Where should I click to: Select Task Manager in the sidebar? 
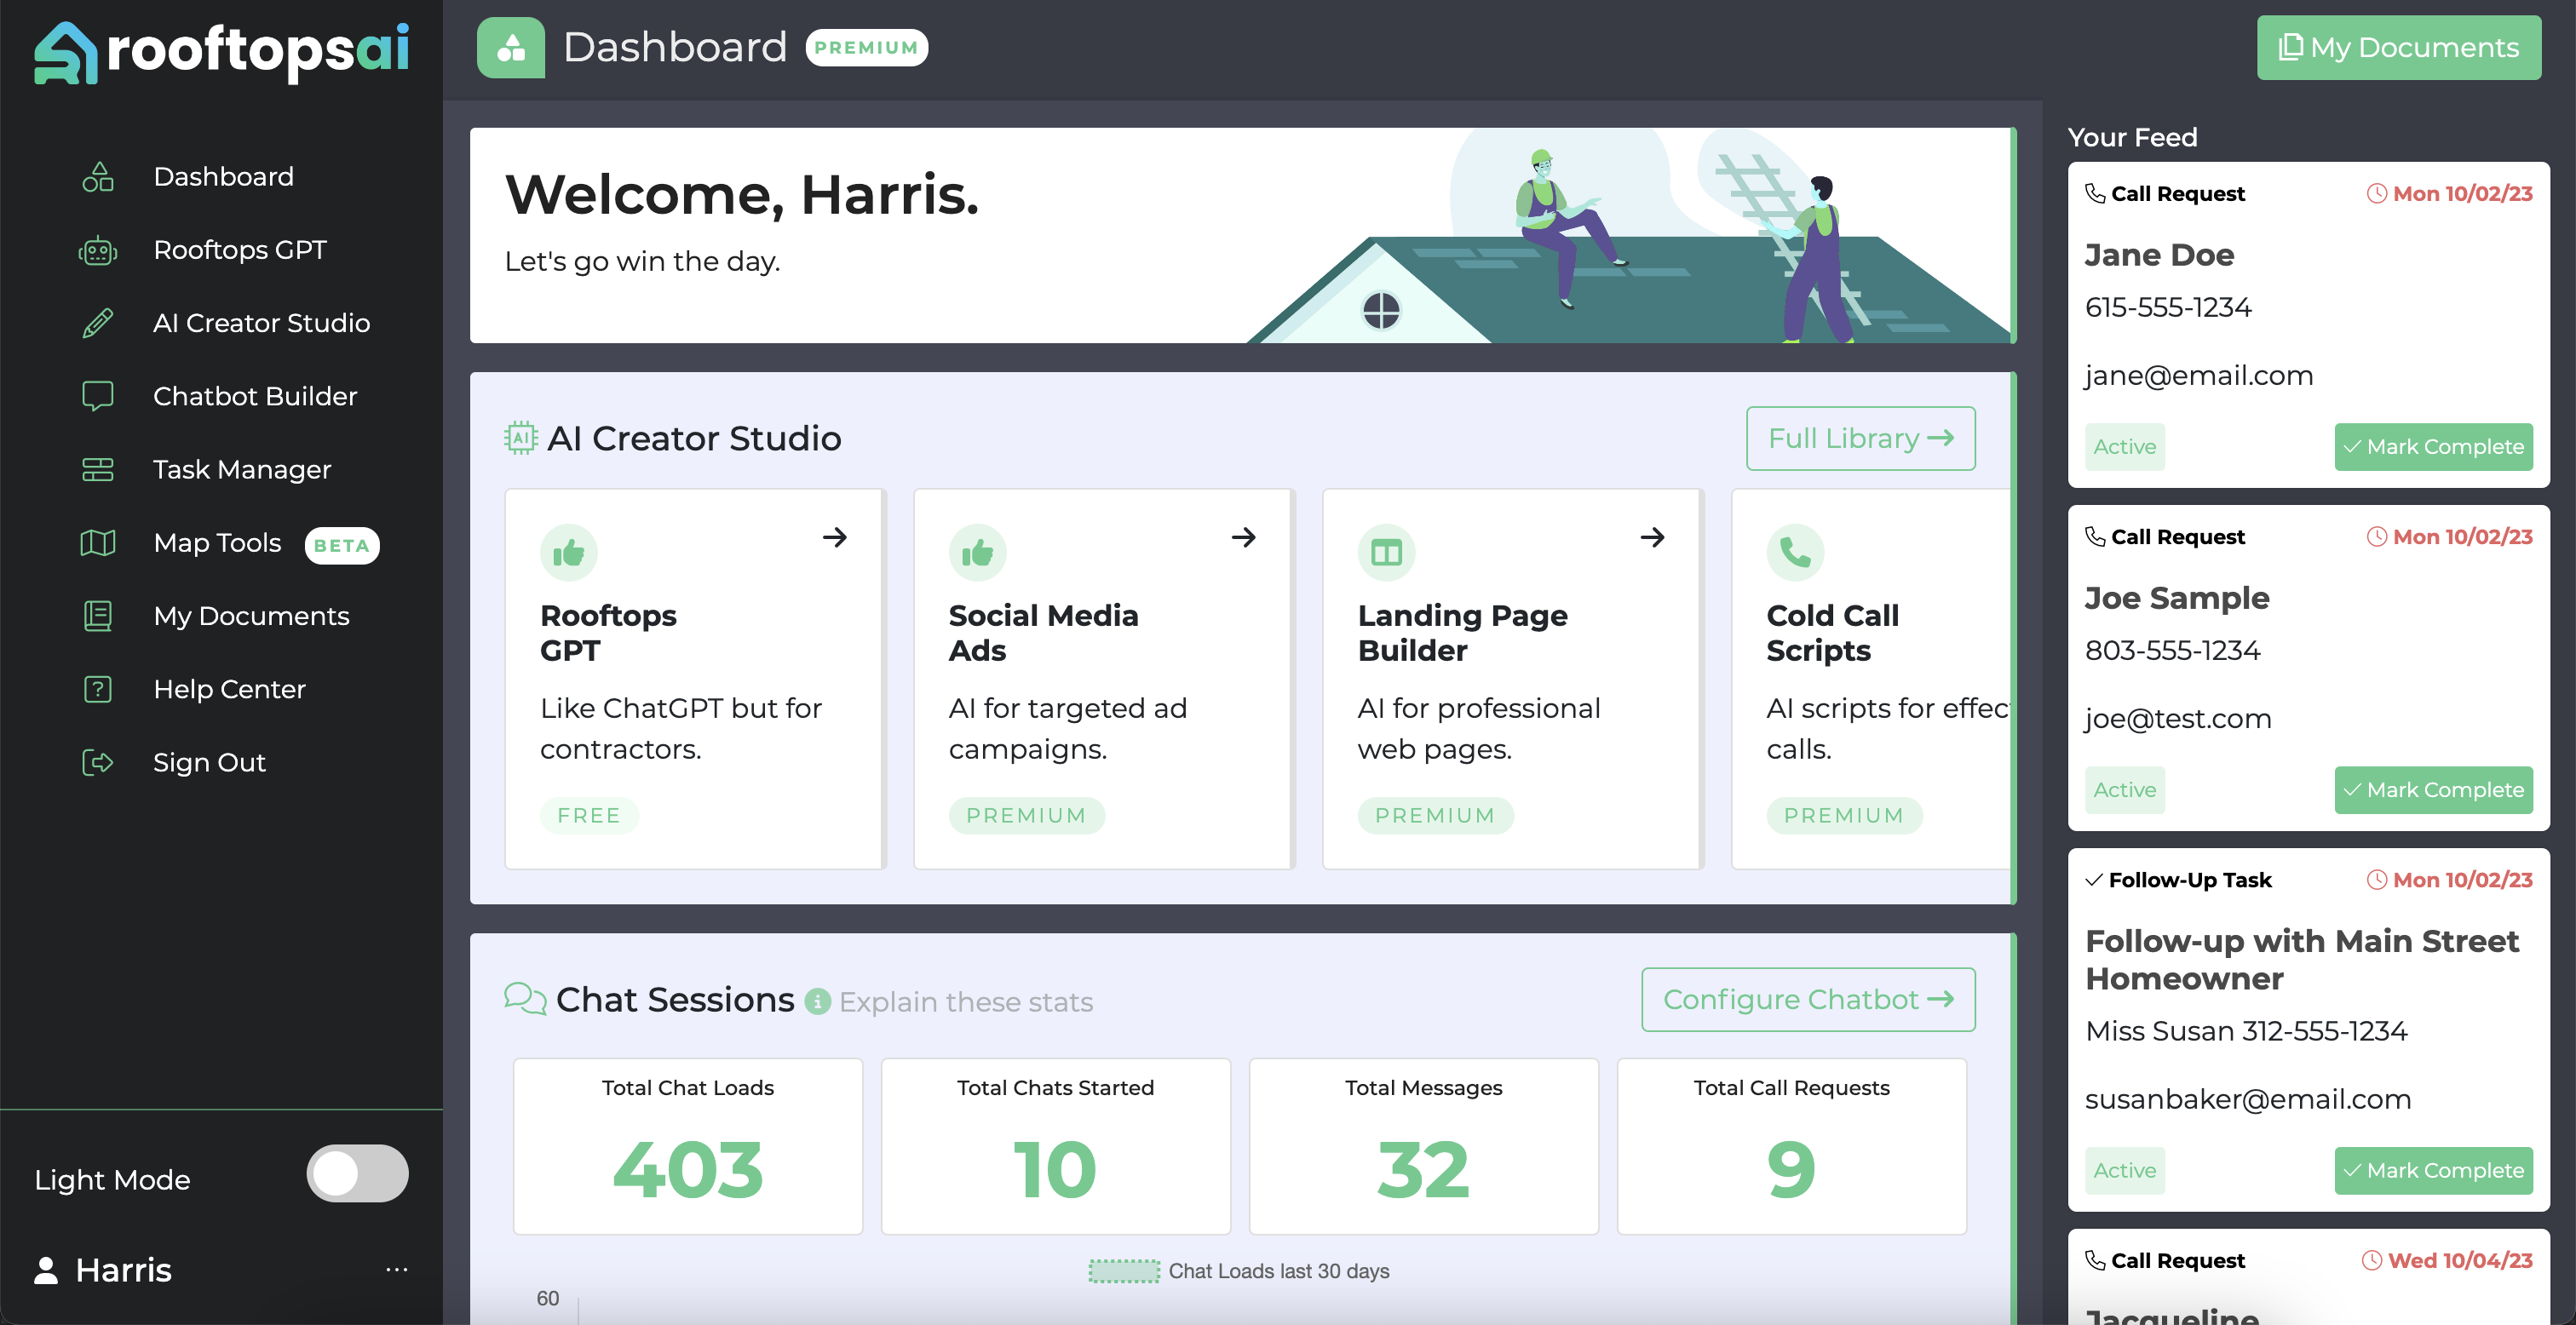pos(241,470)
